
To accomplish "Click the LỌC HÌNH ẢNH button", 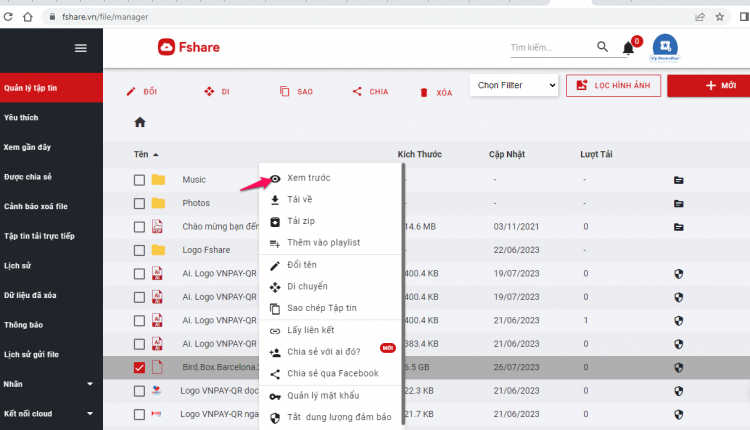I will 613,86.
